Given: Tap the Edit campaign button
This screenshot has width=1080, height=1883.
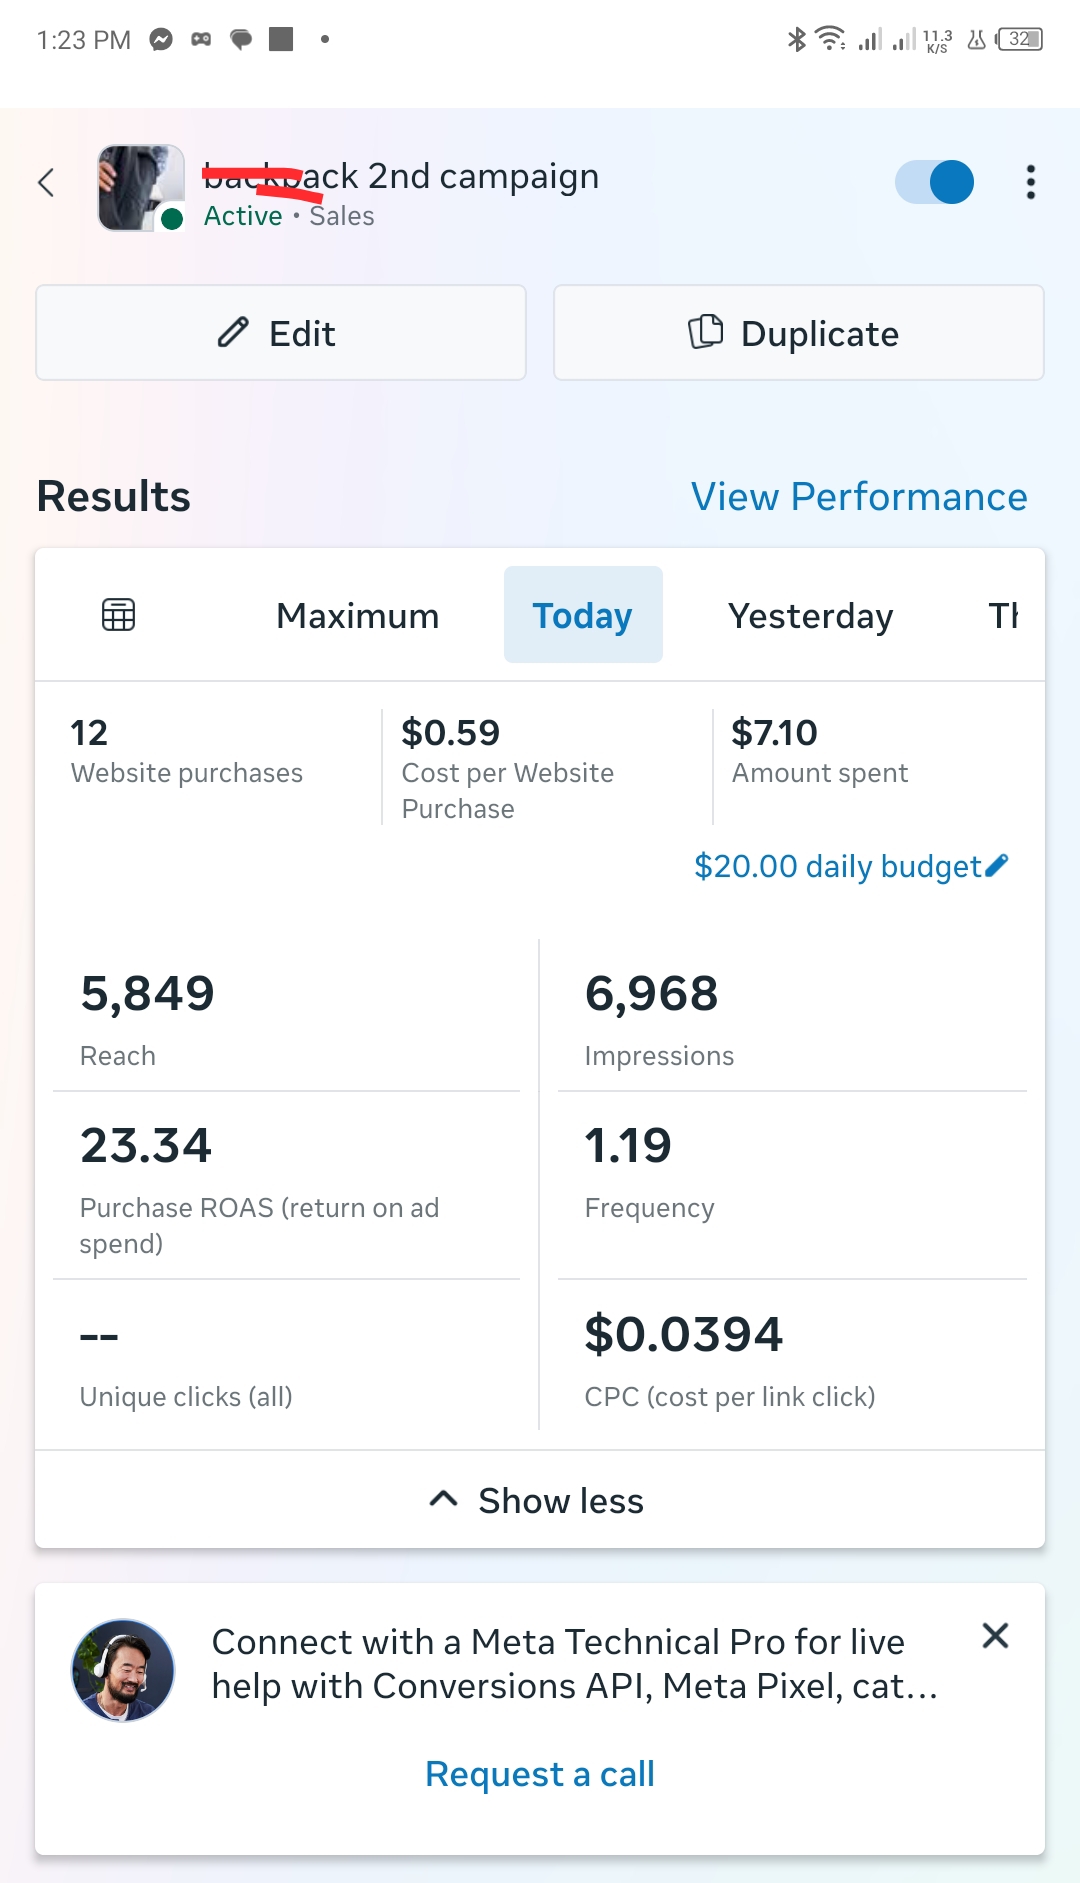Looking at the screenshot, I should point(281,333).
